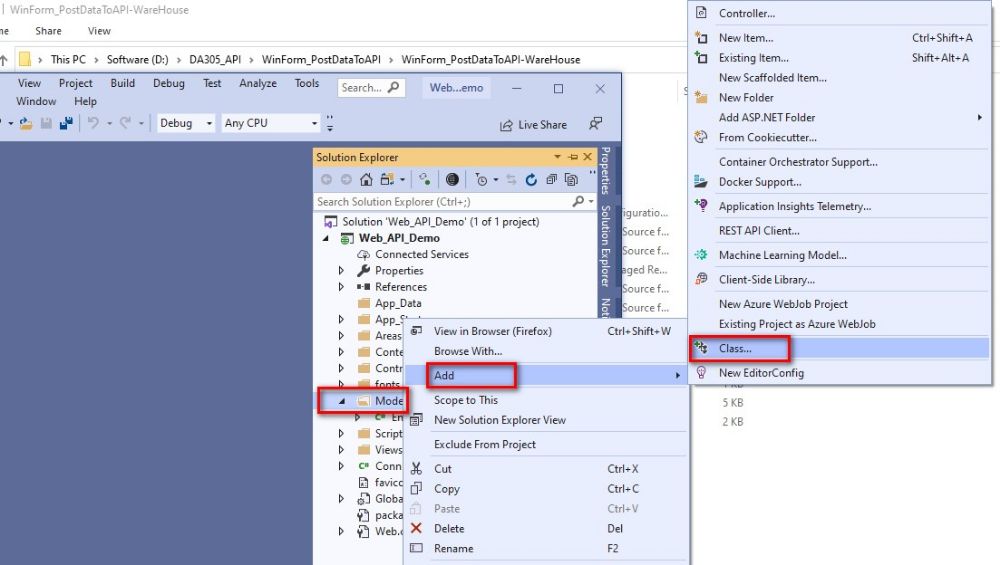This screenshot has width=1000, height=565.
Task: Expand the Views folder
Action: [341, 450]
